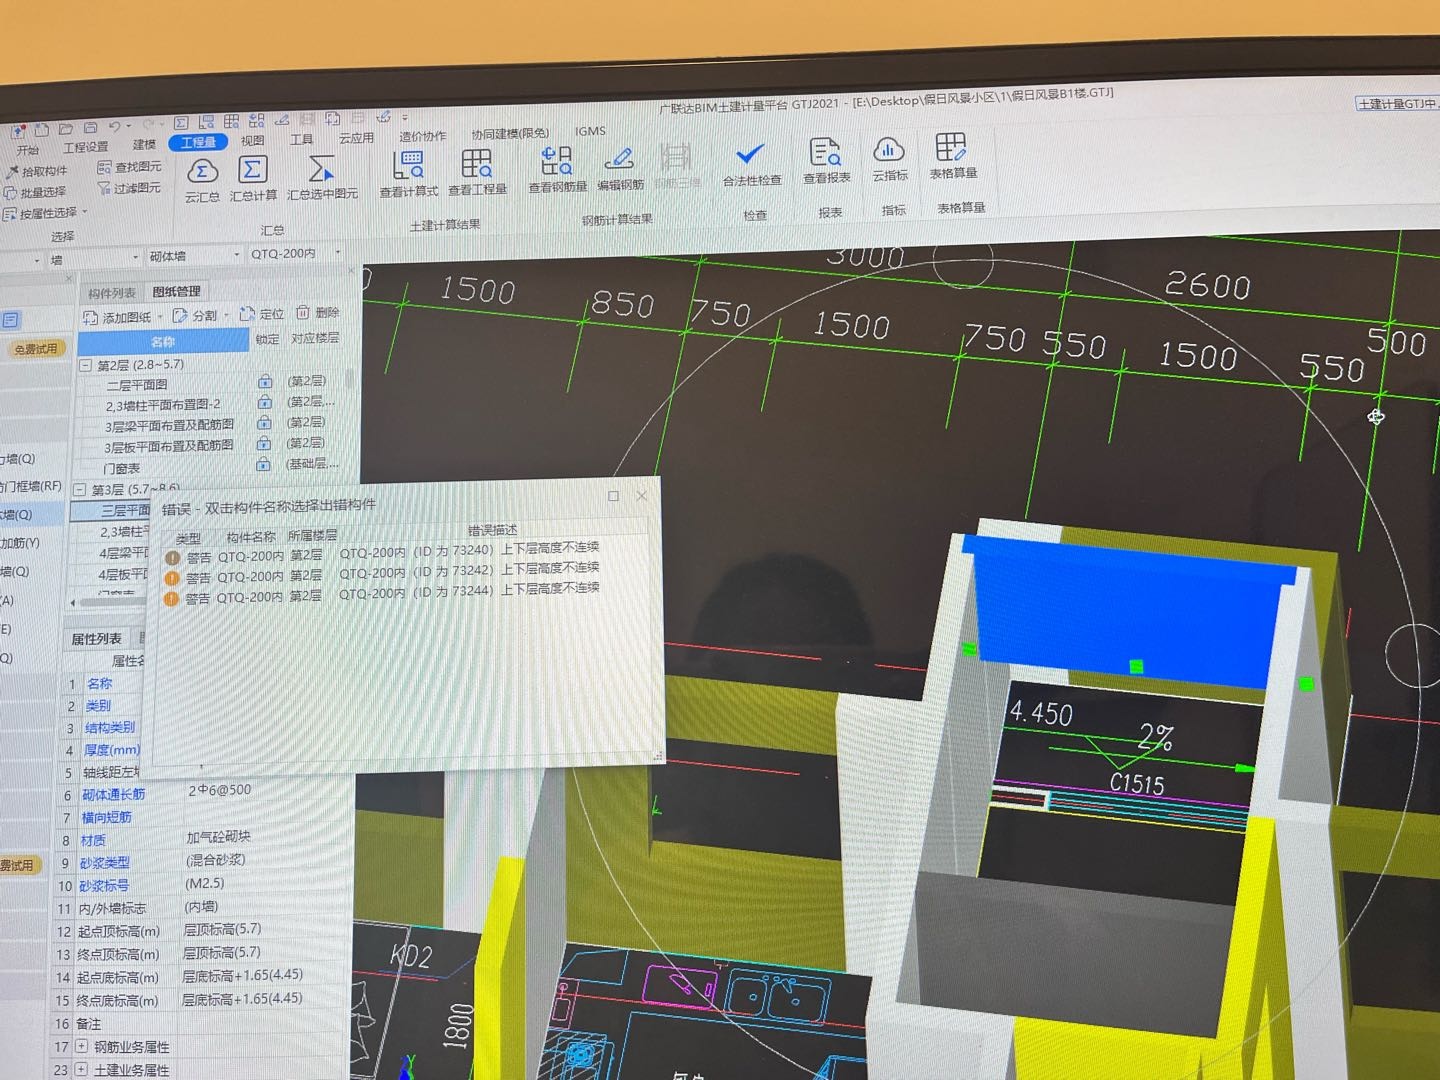
Task: Click 定位 locate drawing icon
Action: (262, 314)
